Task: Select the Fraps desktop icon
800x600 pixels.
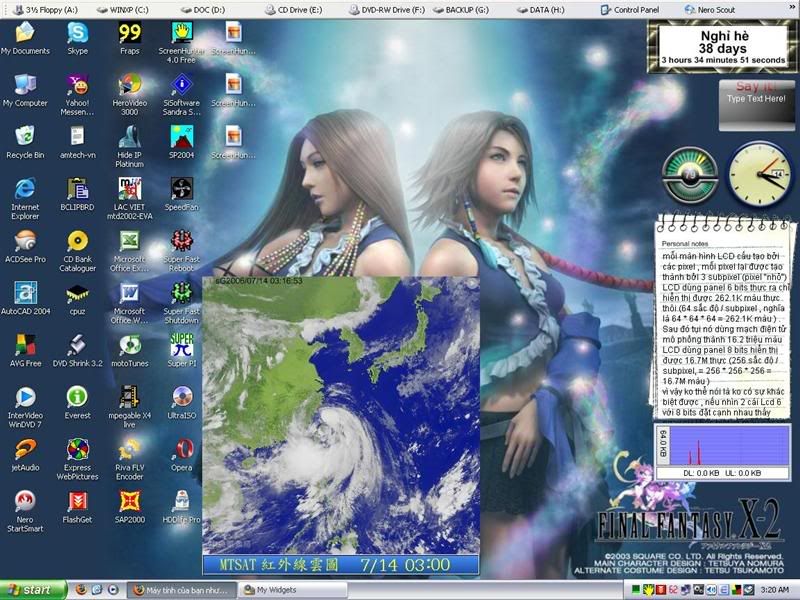Action: [130, 38]
